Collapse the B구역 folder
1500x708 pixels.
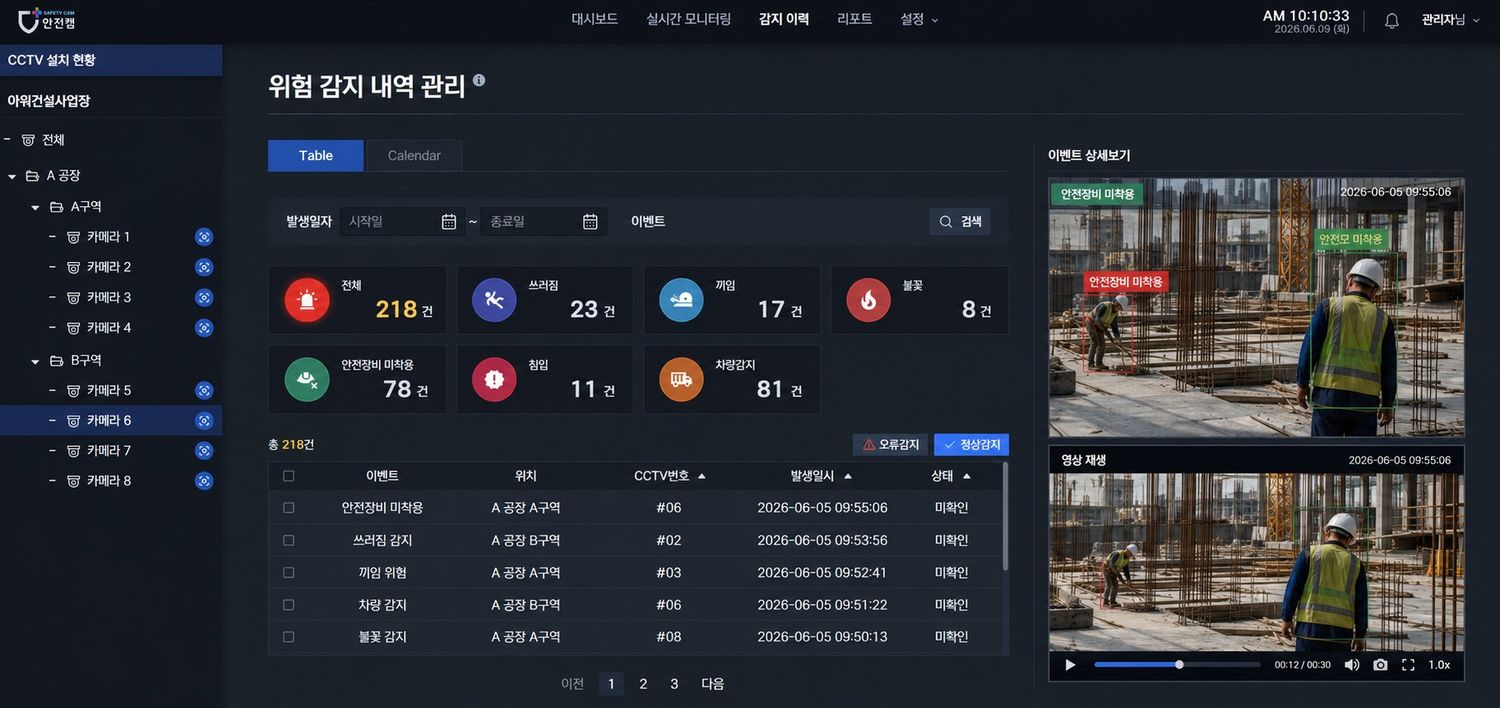point(35,360)
